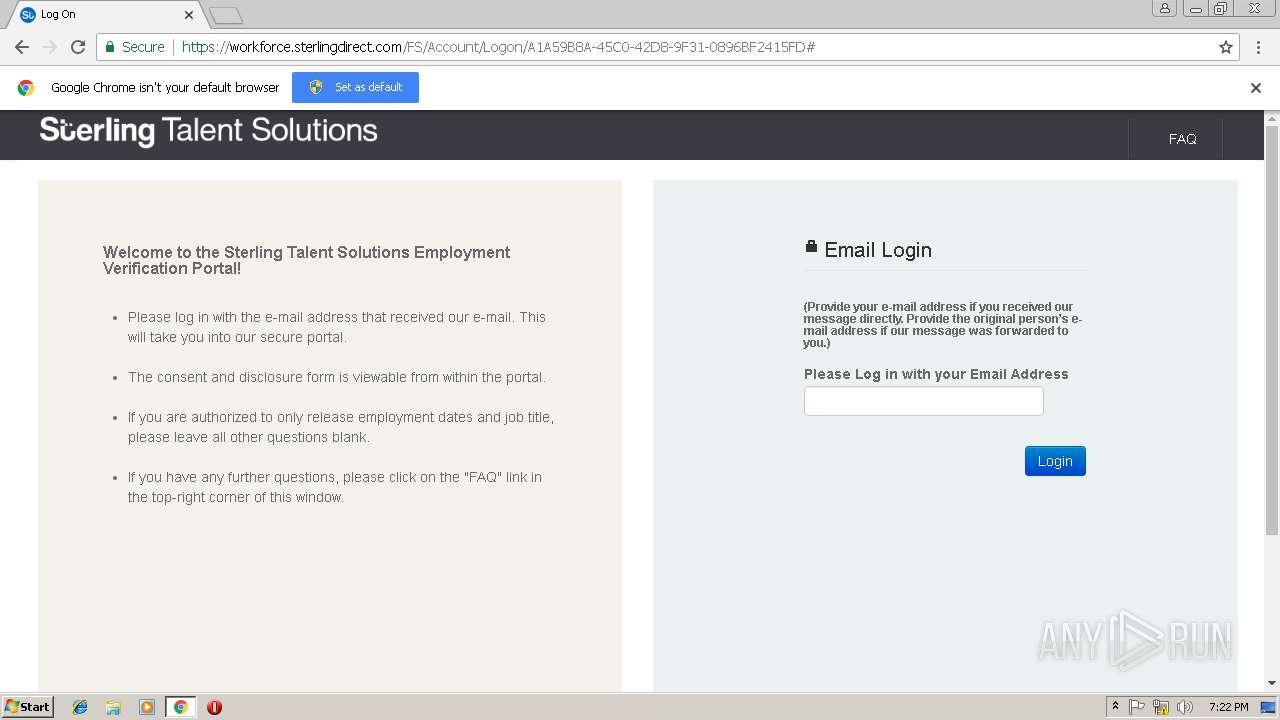Bookmark this page with the star icon
Viewport: 1280px width, 720px height.
tap(1226, 47)
